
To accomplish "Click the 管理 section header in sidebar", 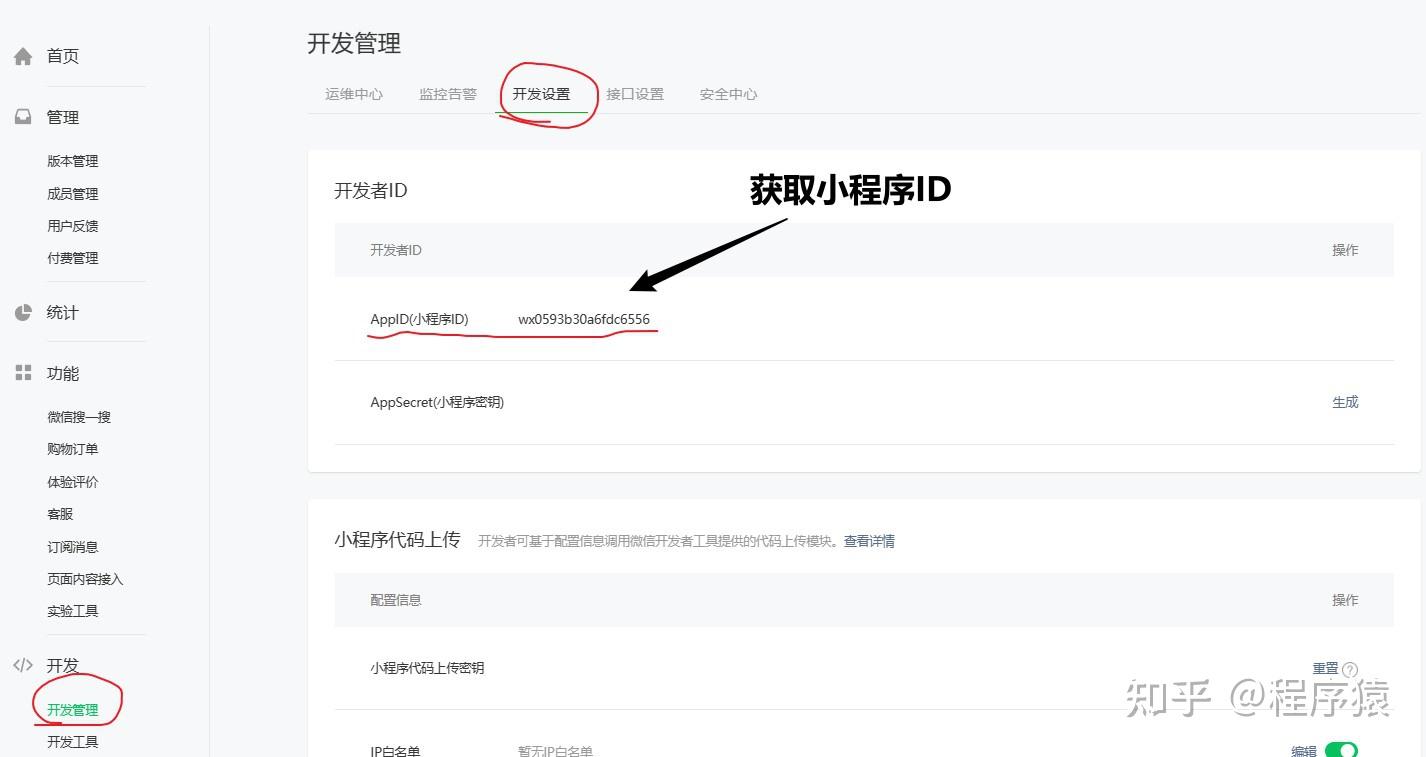I will click(63, 117).
